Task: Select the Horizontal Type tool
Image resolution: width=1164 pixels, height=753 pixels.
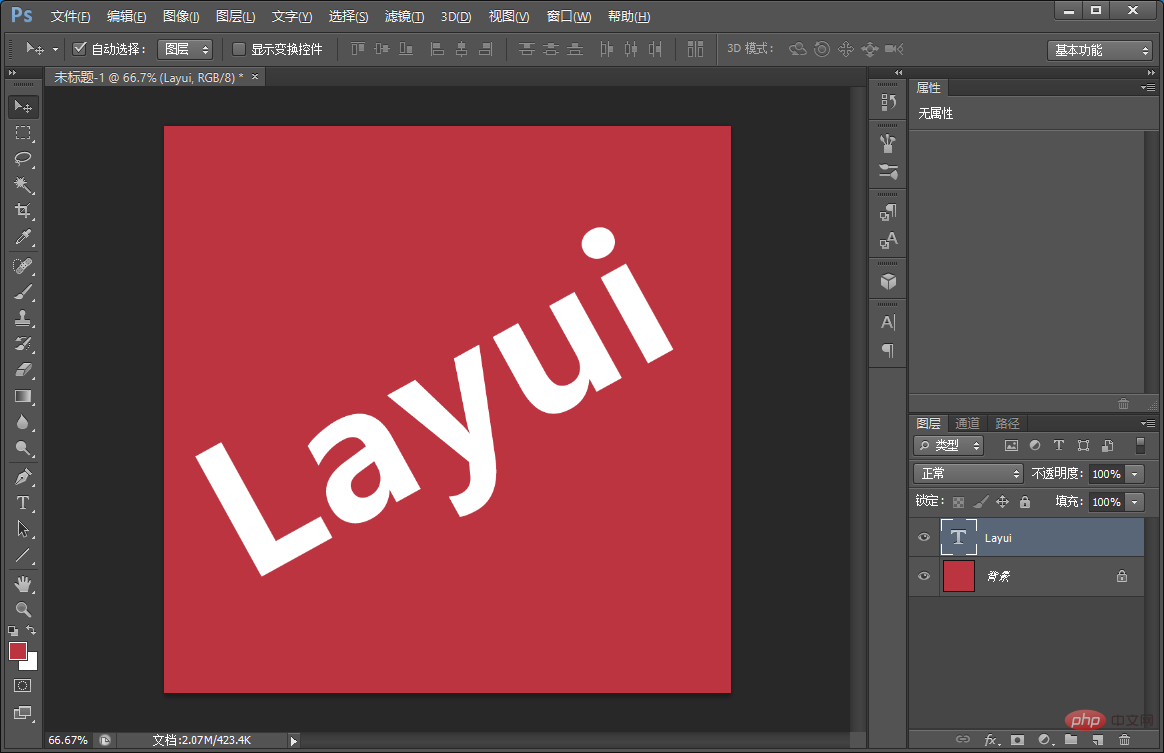Action: [23, 503]
